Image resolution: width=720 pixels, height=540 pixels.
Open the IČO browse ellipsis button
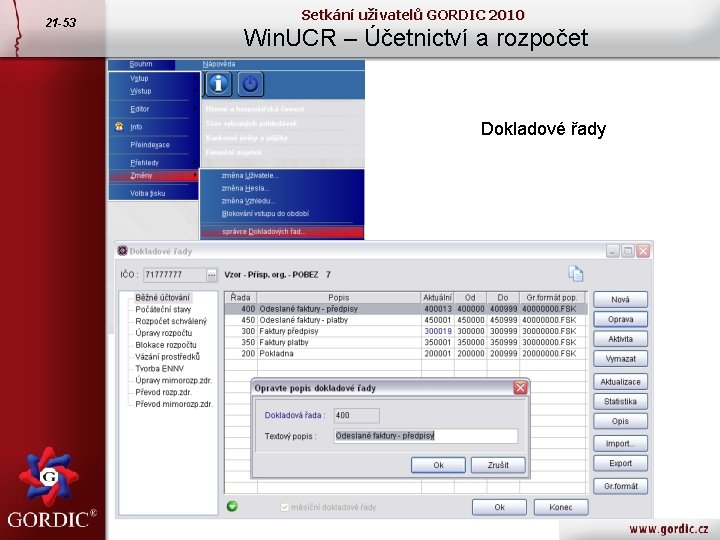point(211,275)
